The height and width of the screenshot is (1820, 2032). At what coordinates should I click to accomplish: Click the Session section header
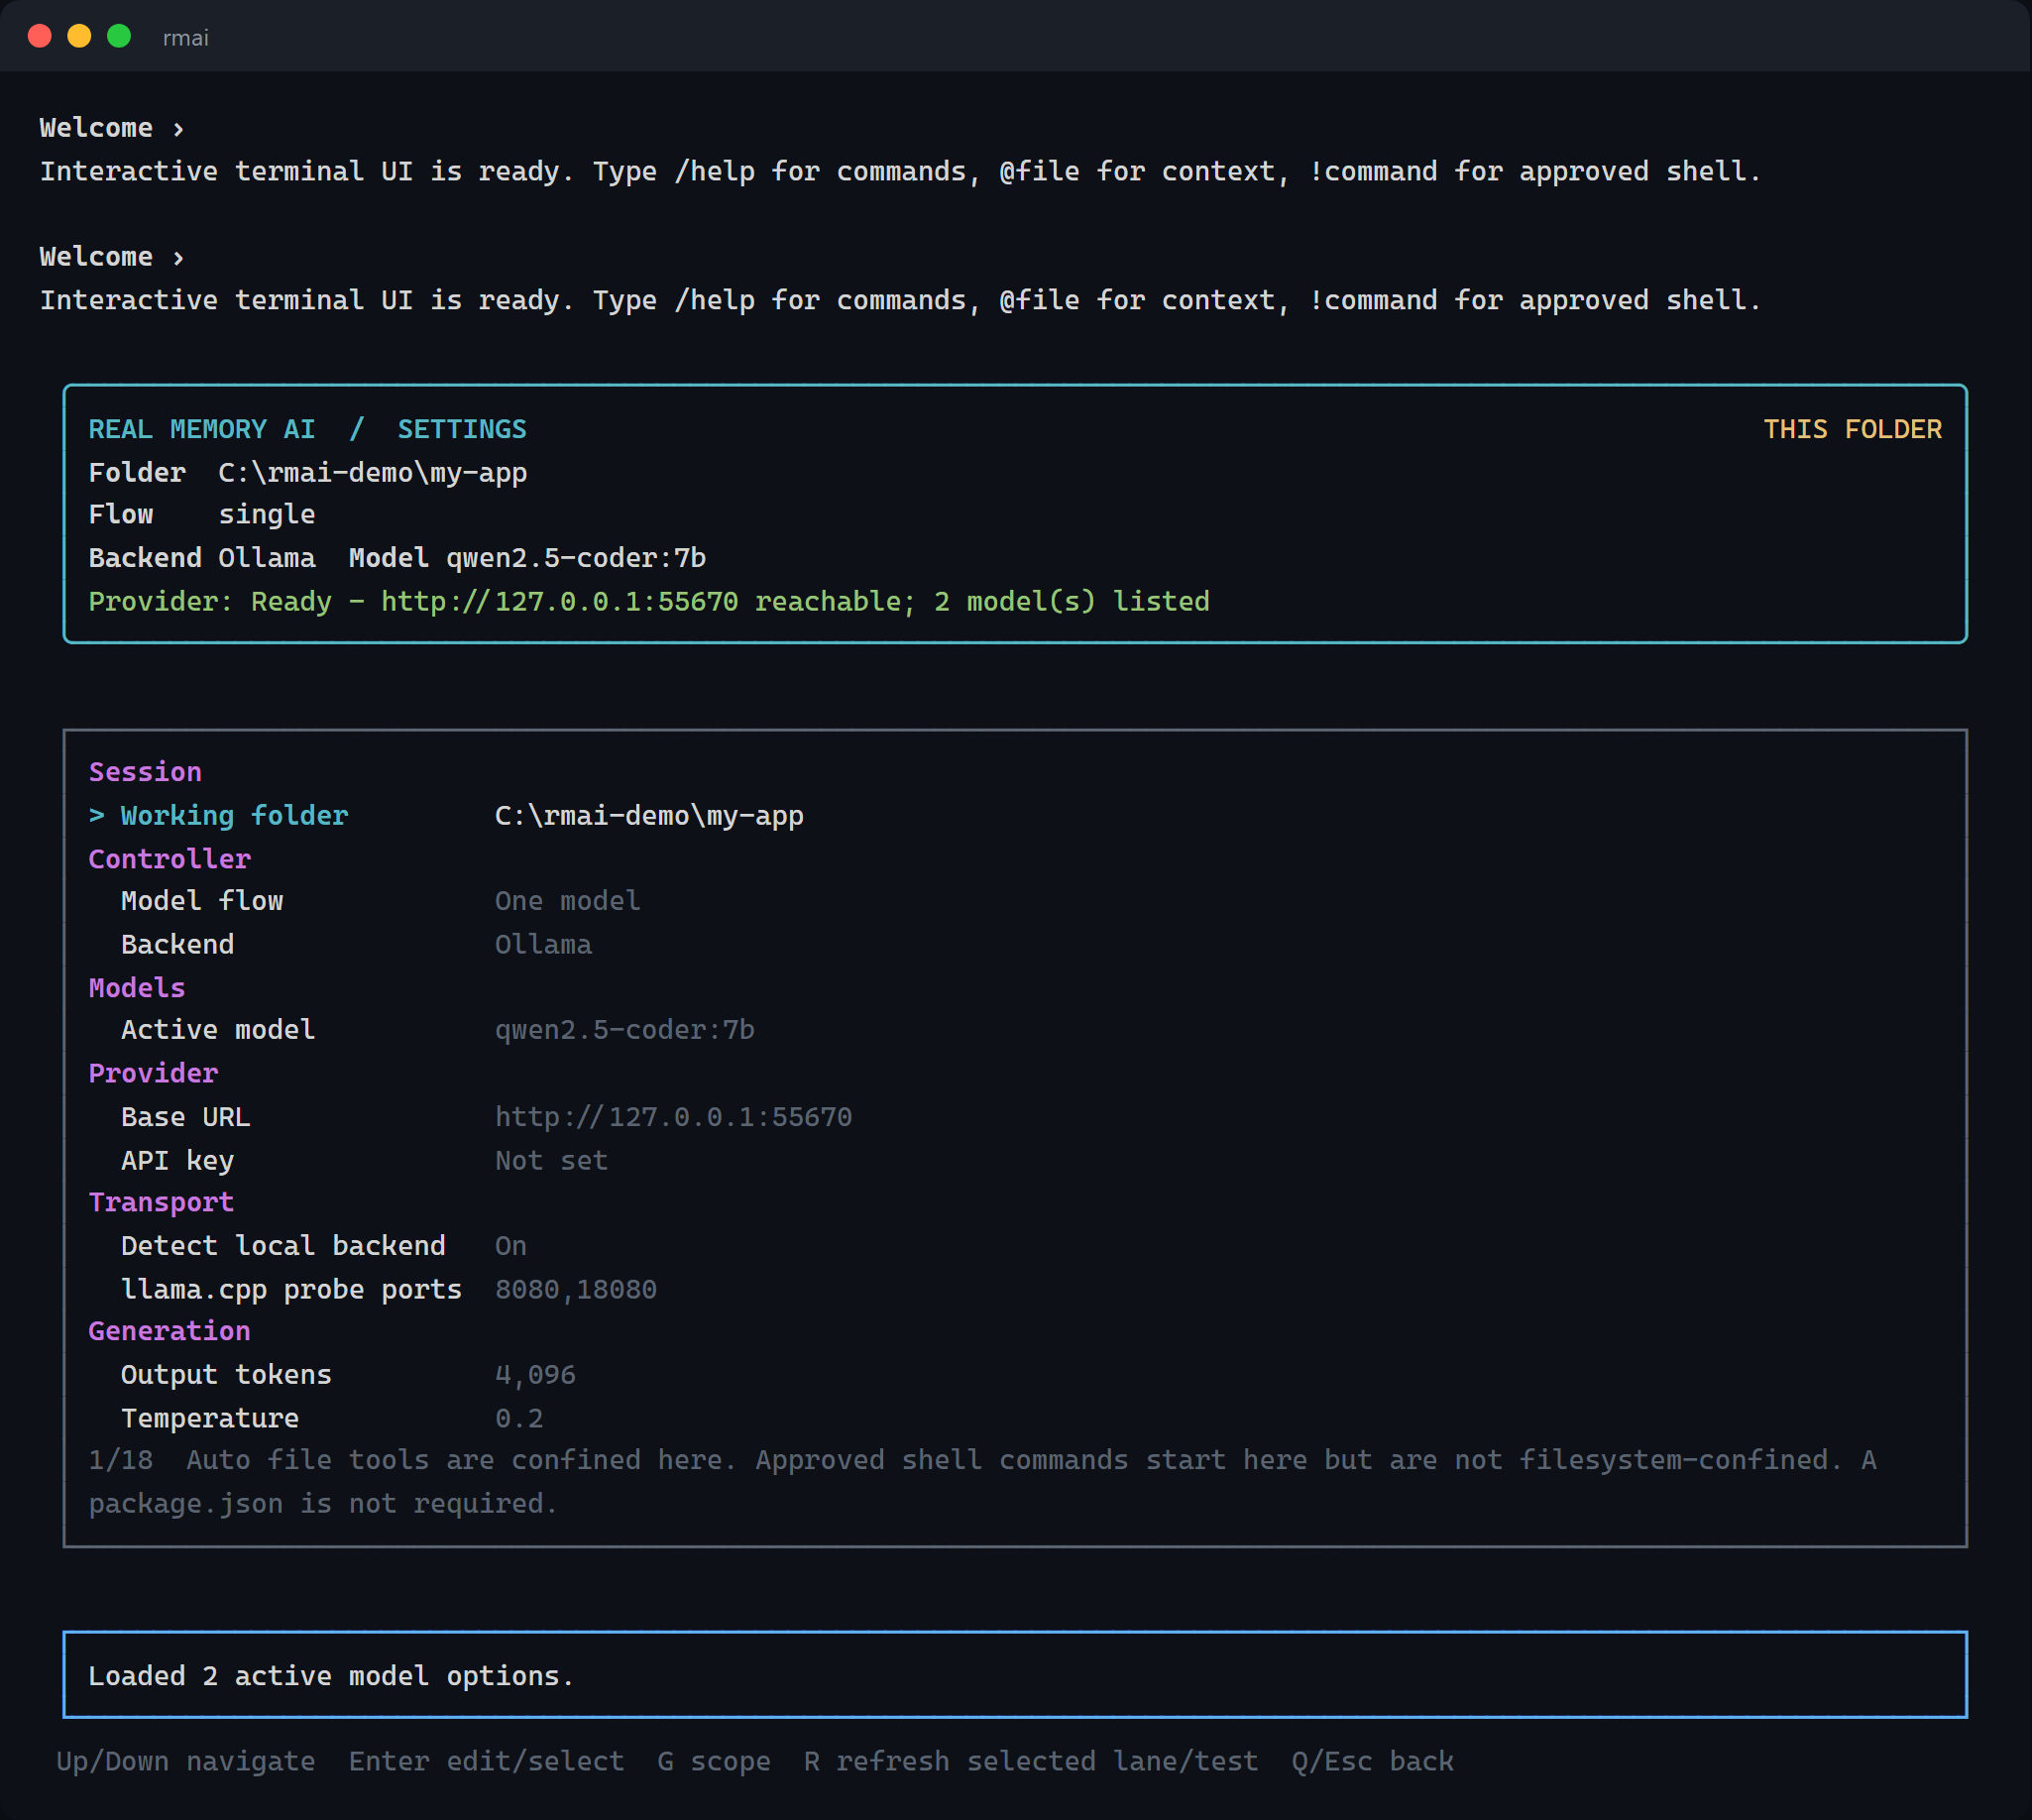point(145,772)
